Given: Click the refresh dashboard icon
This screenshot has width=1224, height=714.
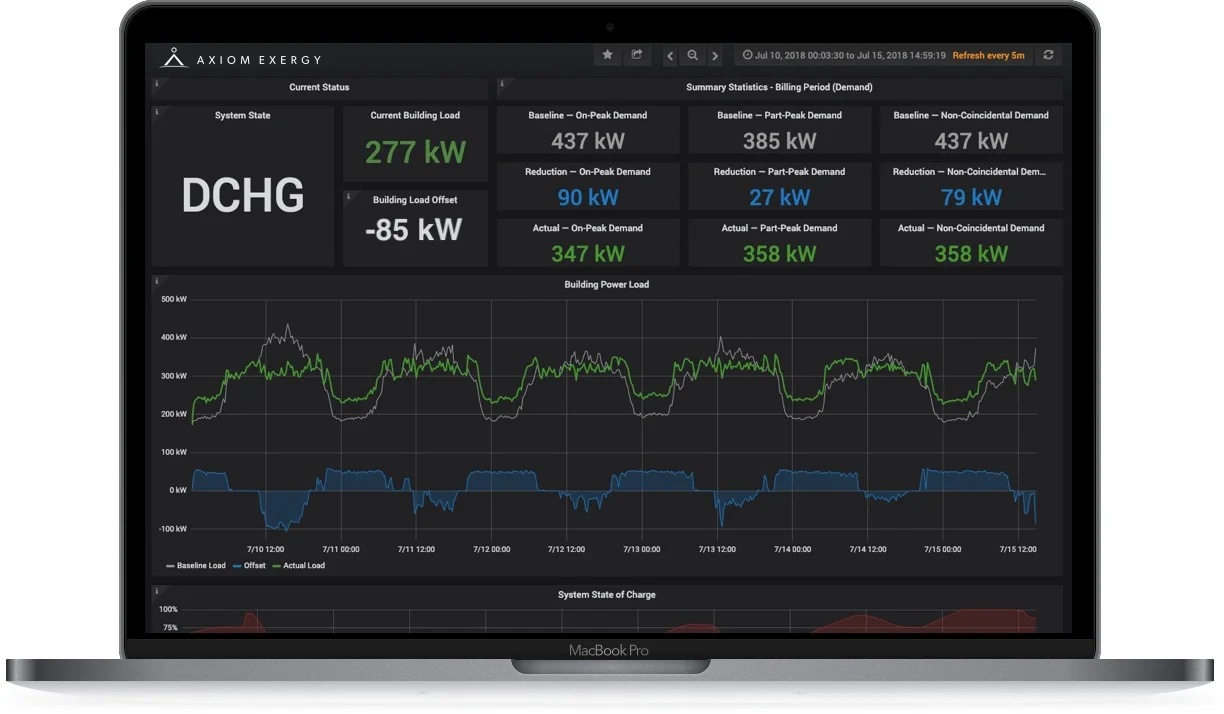Looking at the screenshot, I should [1048, 56].
